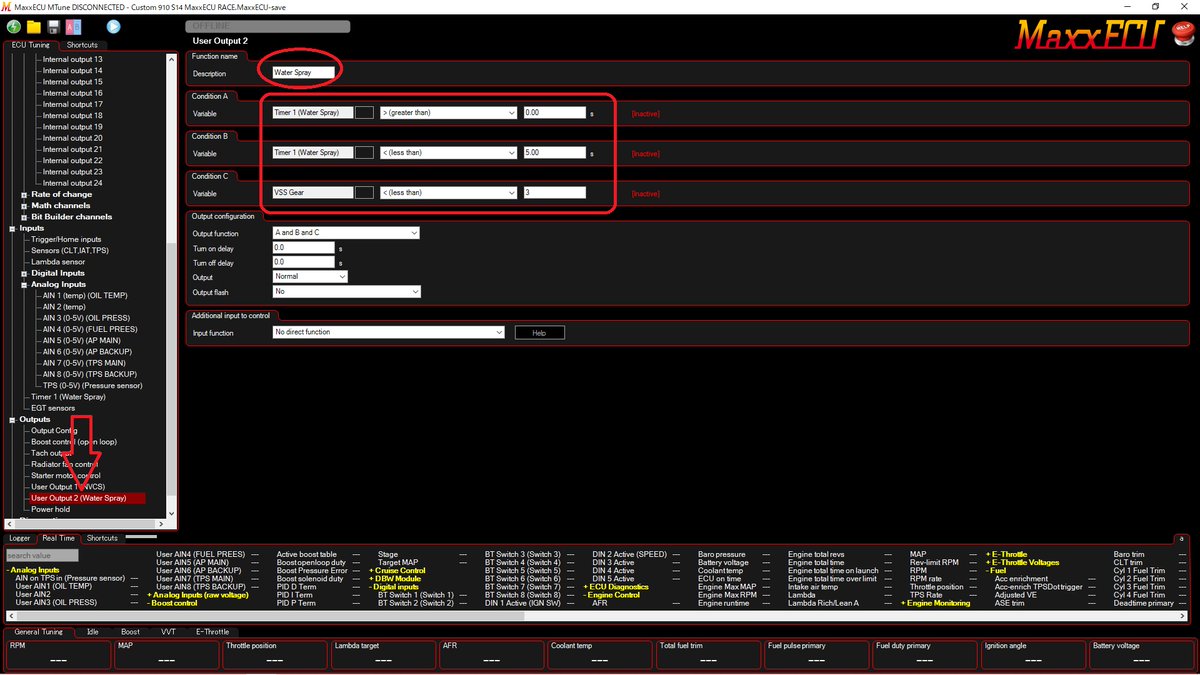Open the Shortcuts tab beside Real Time
The height and width of the screenshot is (675, 1200).
pos(102,538)
